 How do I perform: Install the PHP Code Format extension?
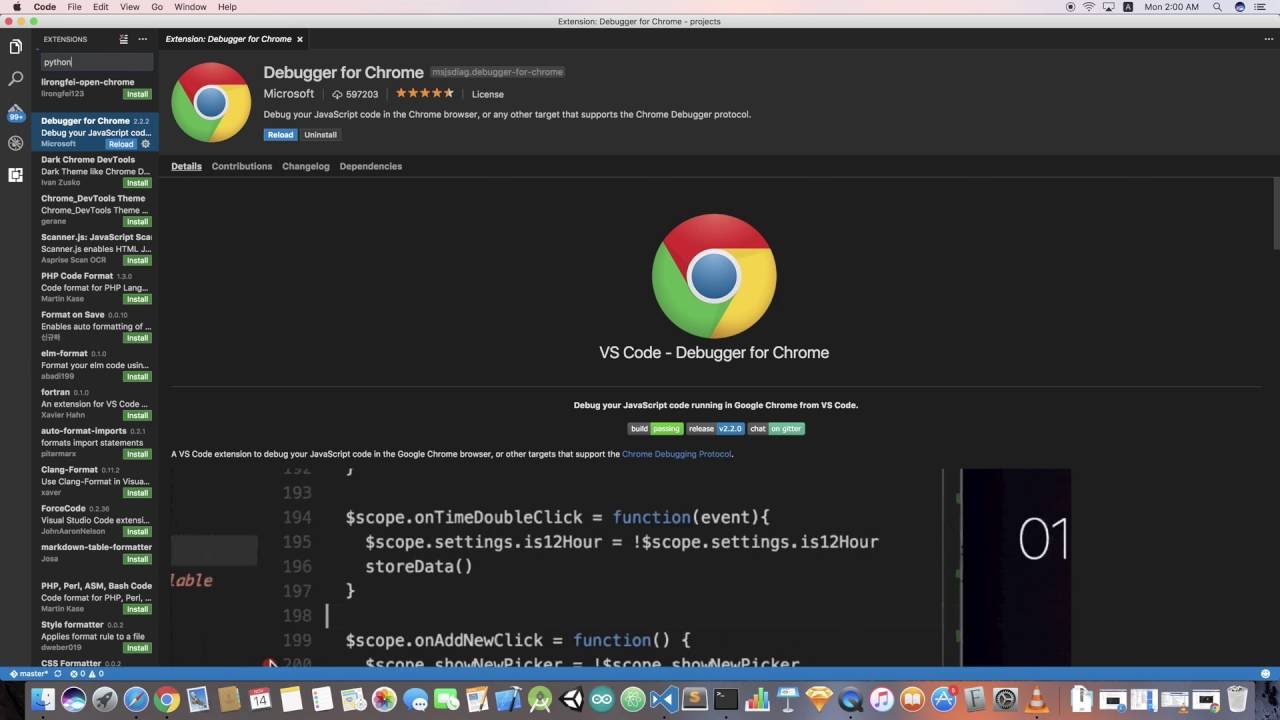pos(137,299)
